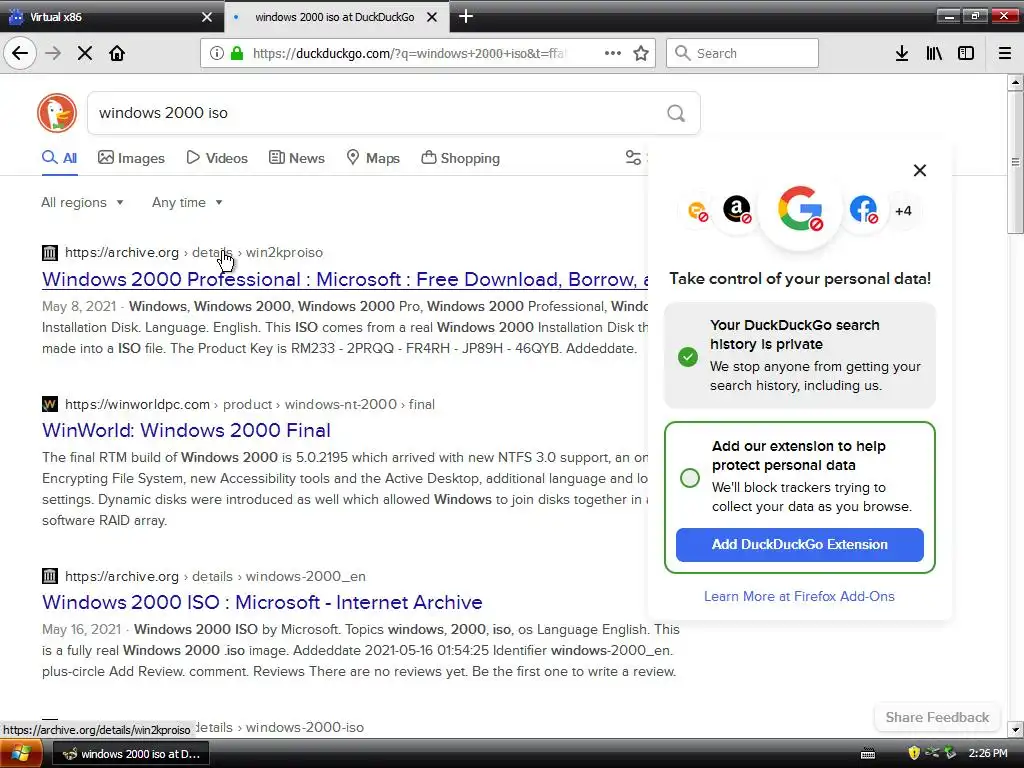1024x768 pixels.
Task: Open Windows 2000 ISO Internet Archive result
Action: pos(262,602)
